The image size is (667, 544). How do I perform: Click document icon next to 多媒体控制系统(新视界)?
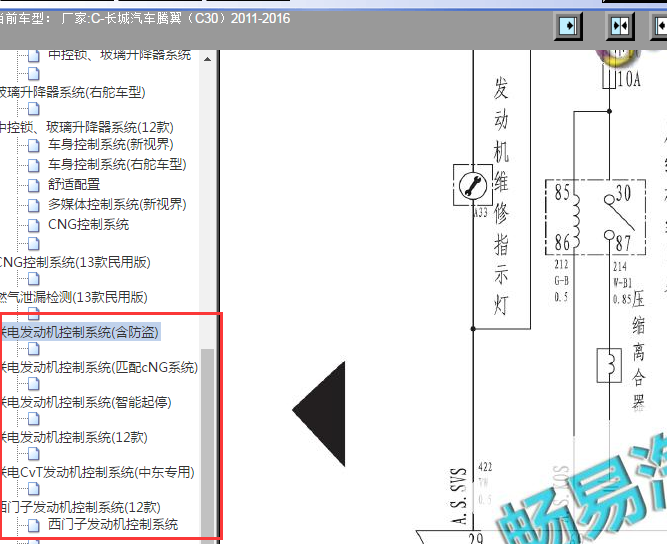pyautogui.click(x=34, y=205)
